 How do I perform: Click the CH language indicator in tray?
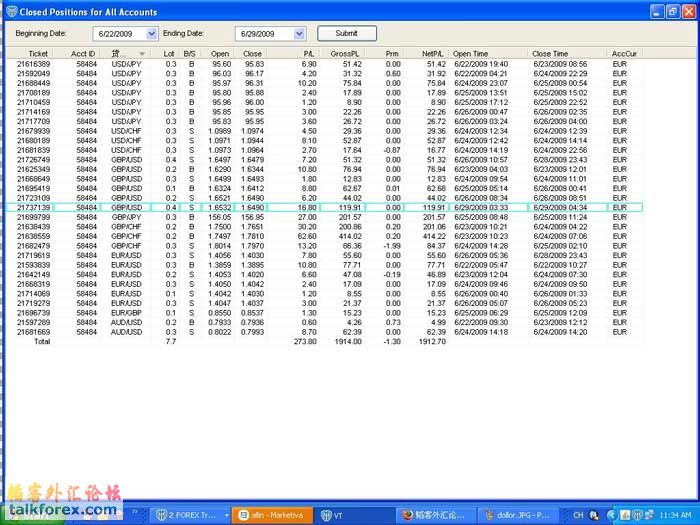click(578, 514)
